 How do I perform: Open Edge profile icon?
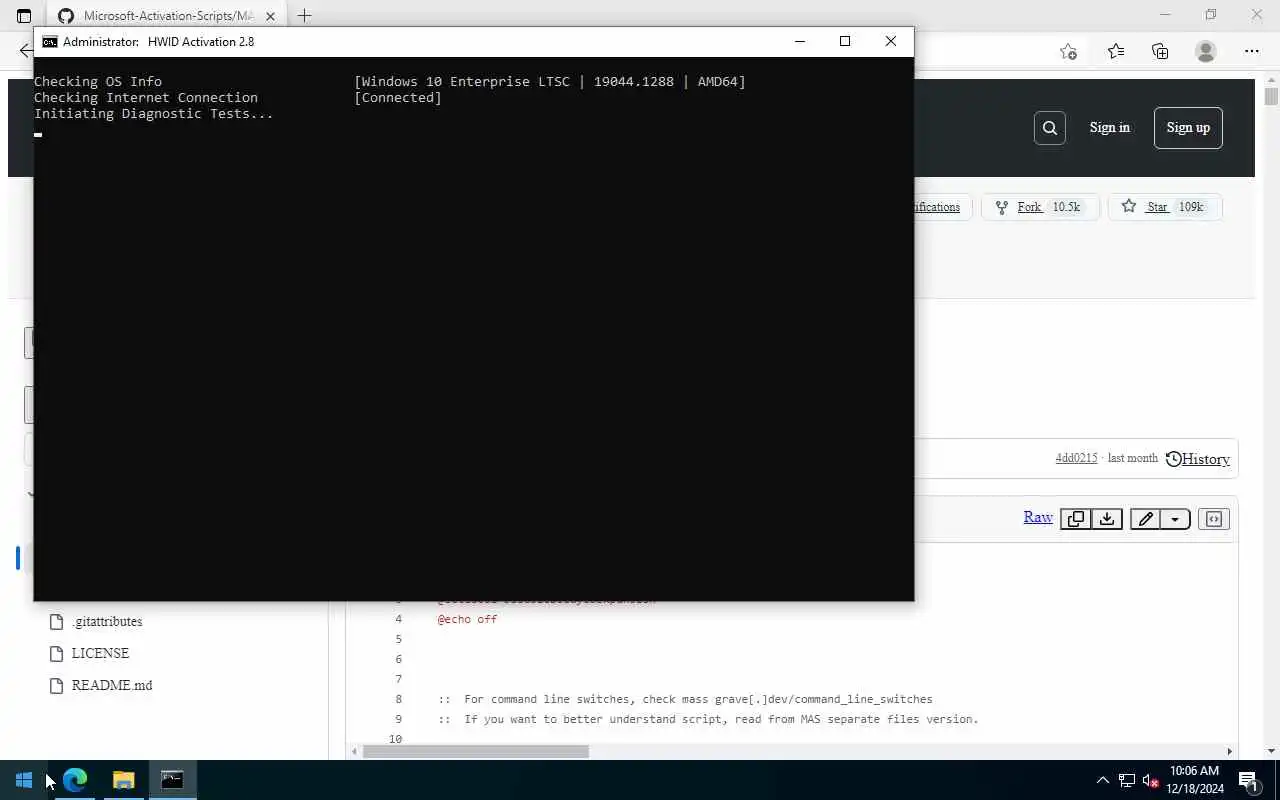[x=1205, y=51]
